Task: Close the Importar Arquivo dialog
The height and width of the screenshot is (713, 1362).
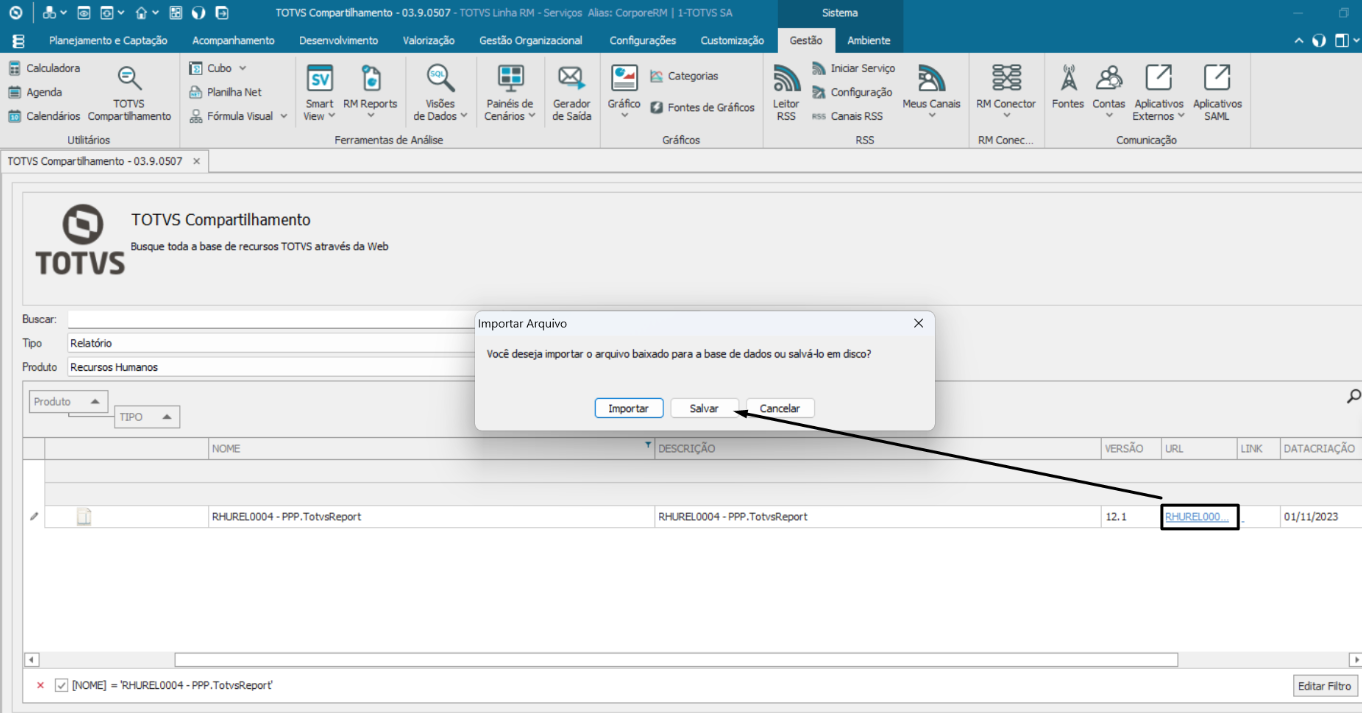Action: pos(919,323)
